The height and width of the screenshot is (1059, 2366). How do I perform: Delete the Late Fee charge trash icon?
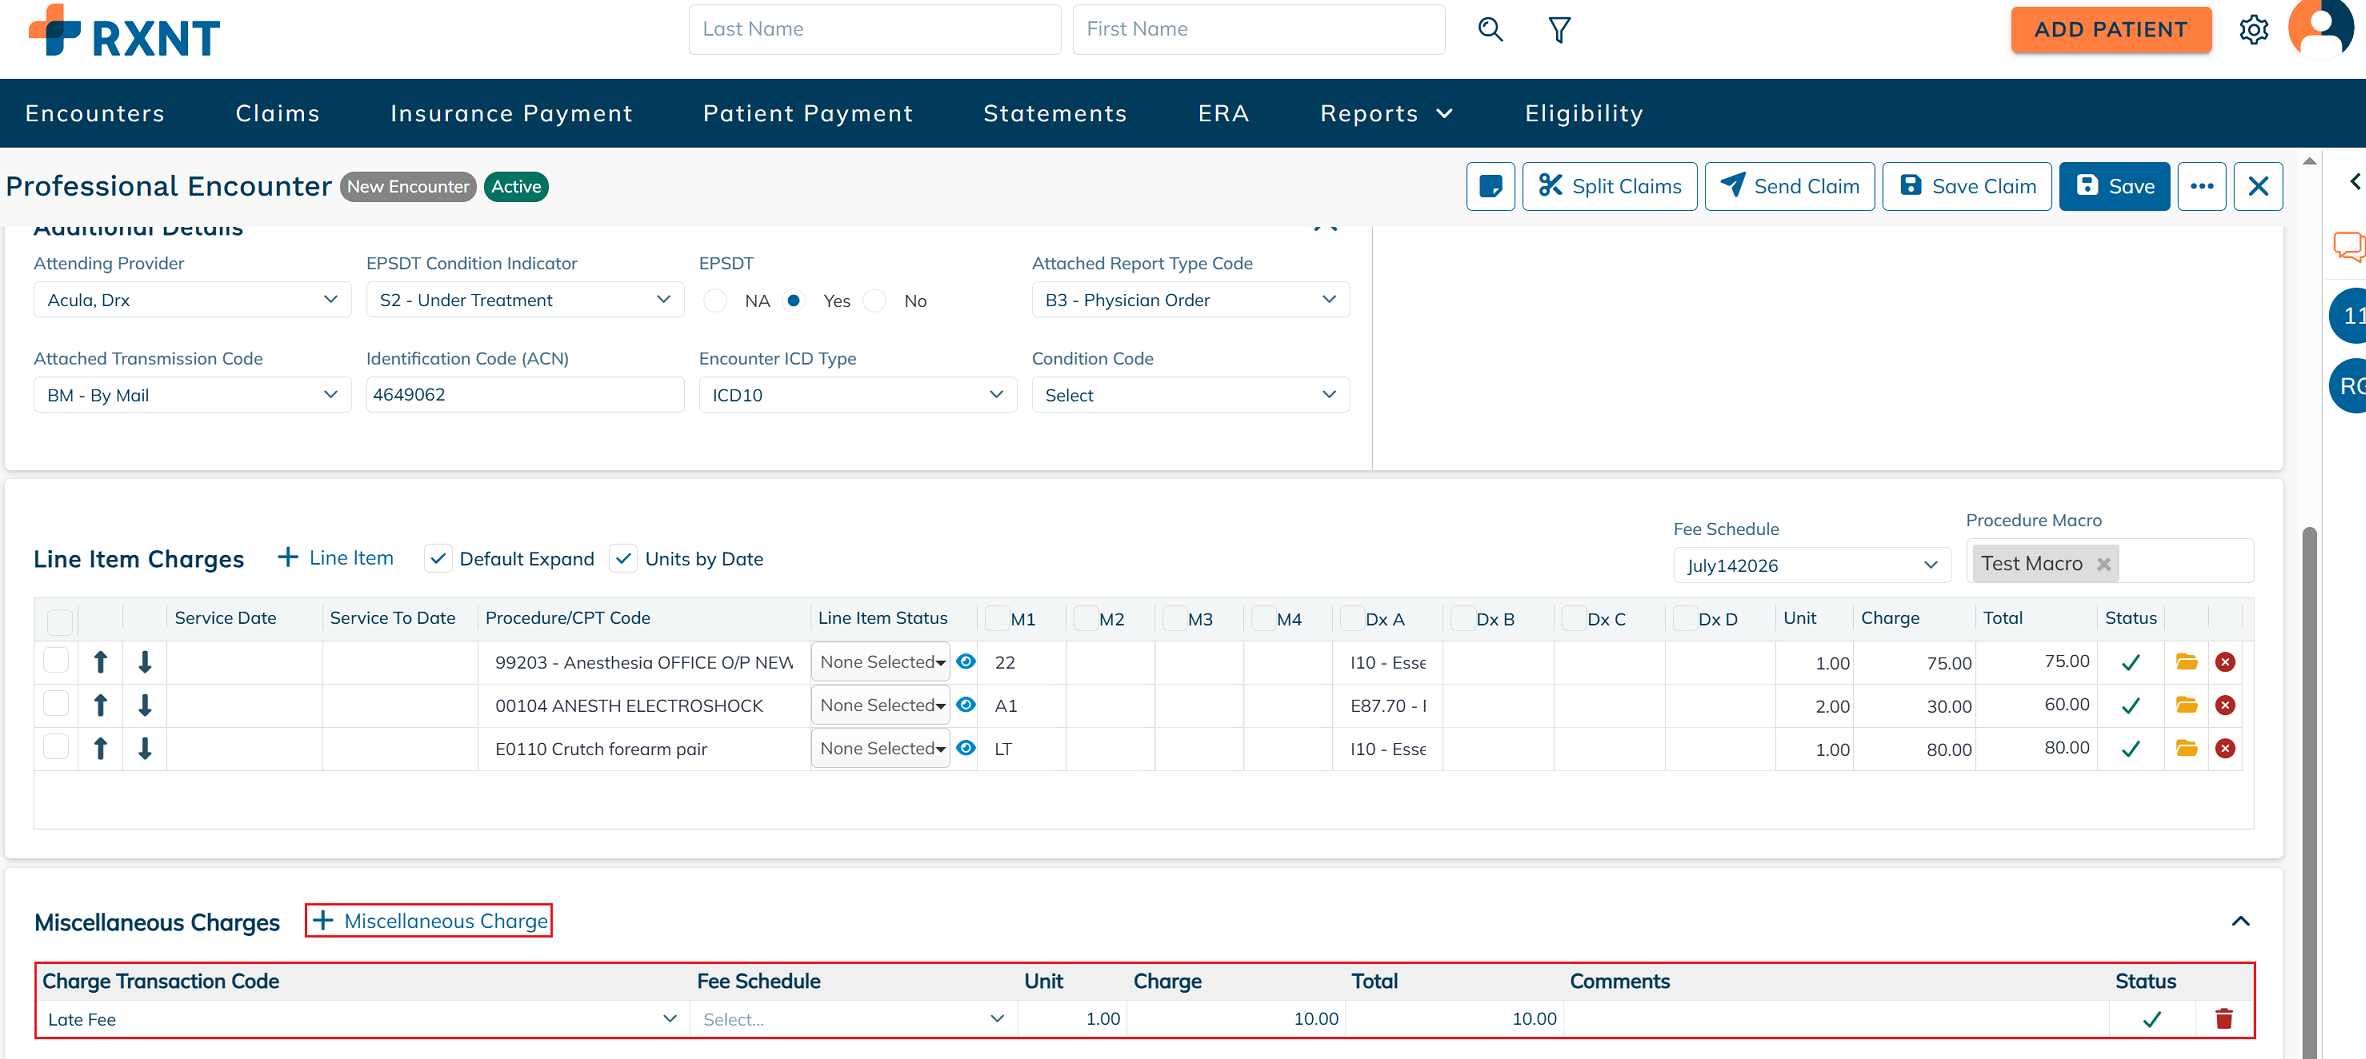point(2224,1019)
